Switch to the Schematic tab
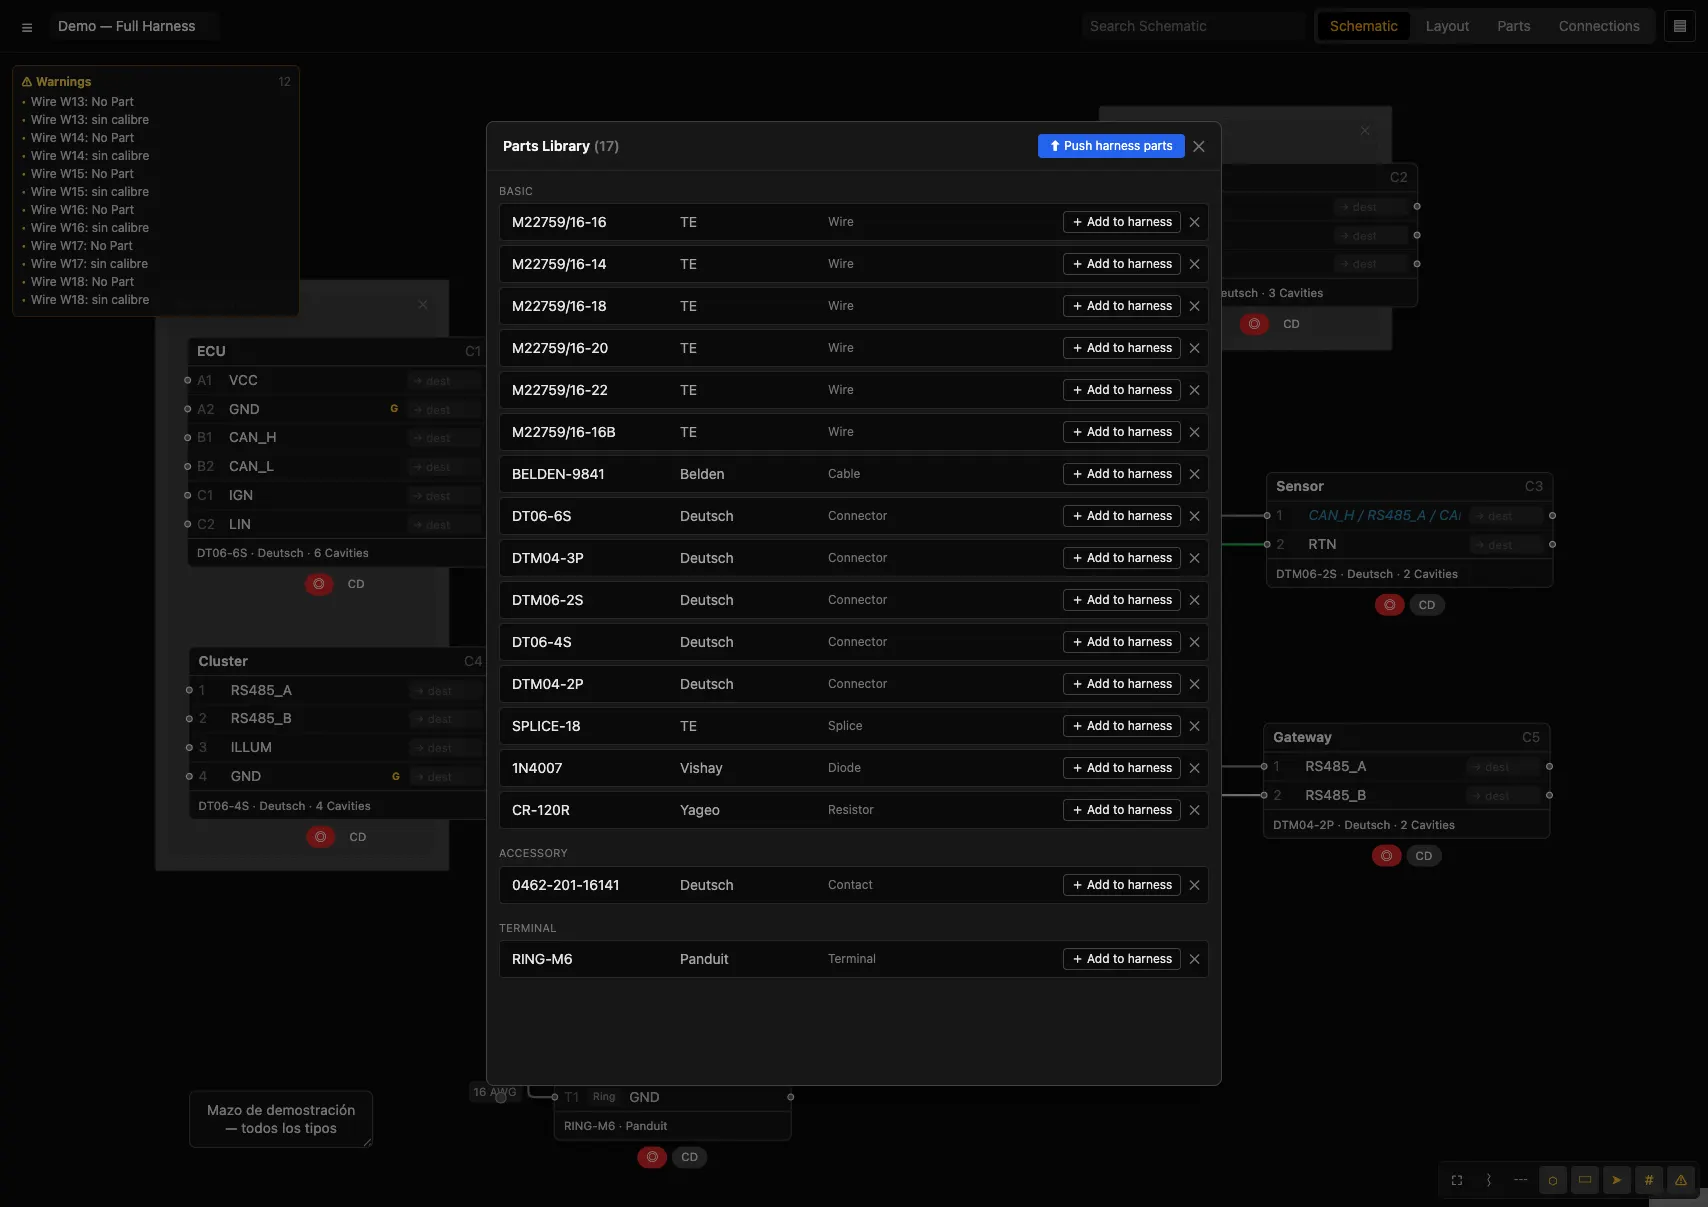 [x=1363, y=26]
